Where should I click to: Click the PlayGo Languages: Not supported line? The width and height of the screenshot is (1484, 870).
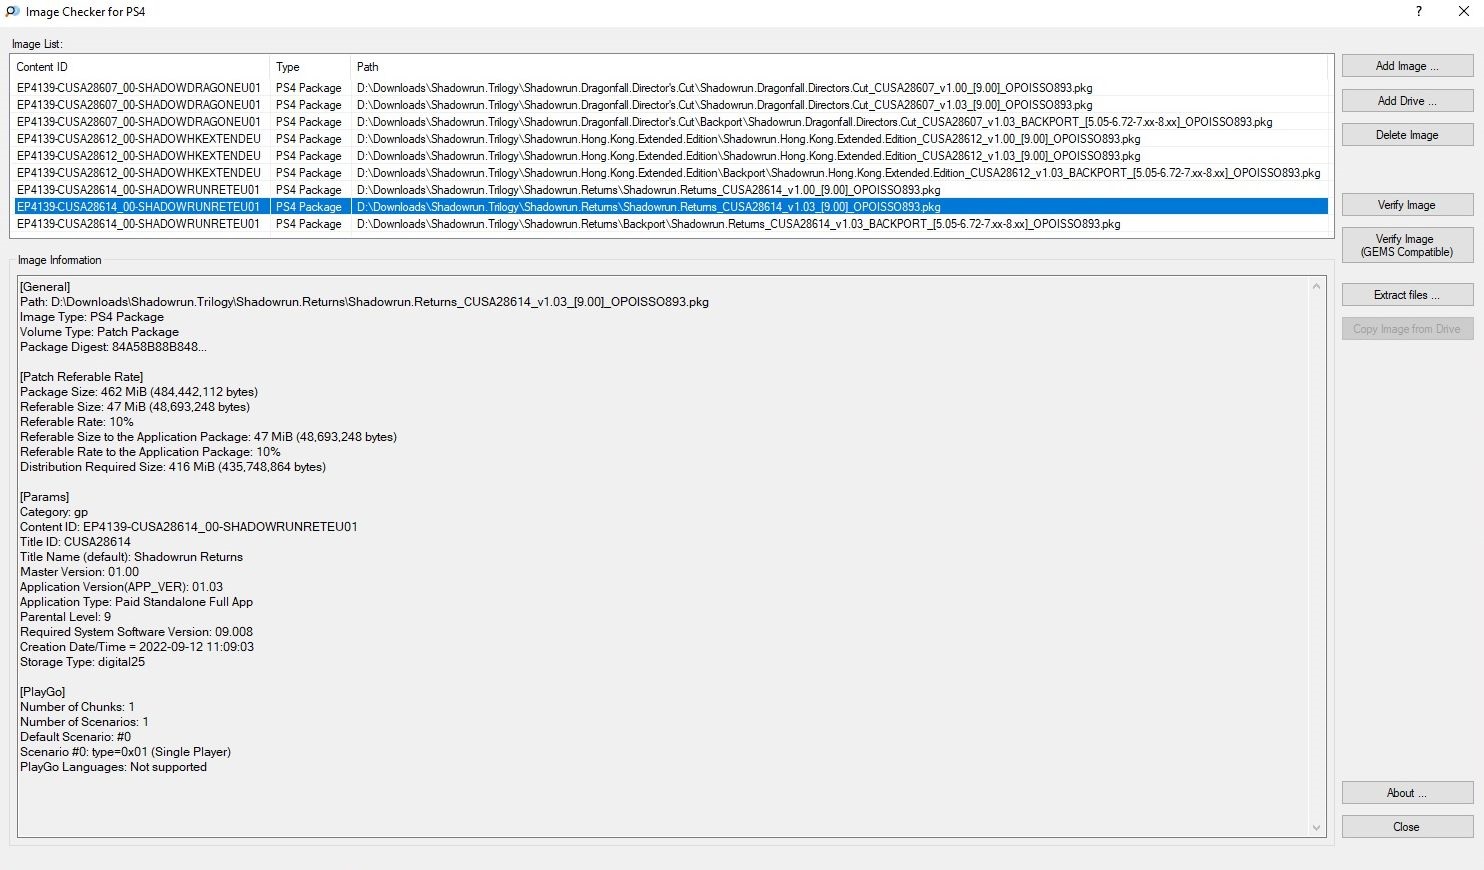pyautogui.click(x=113, y=767)
